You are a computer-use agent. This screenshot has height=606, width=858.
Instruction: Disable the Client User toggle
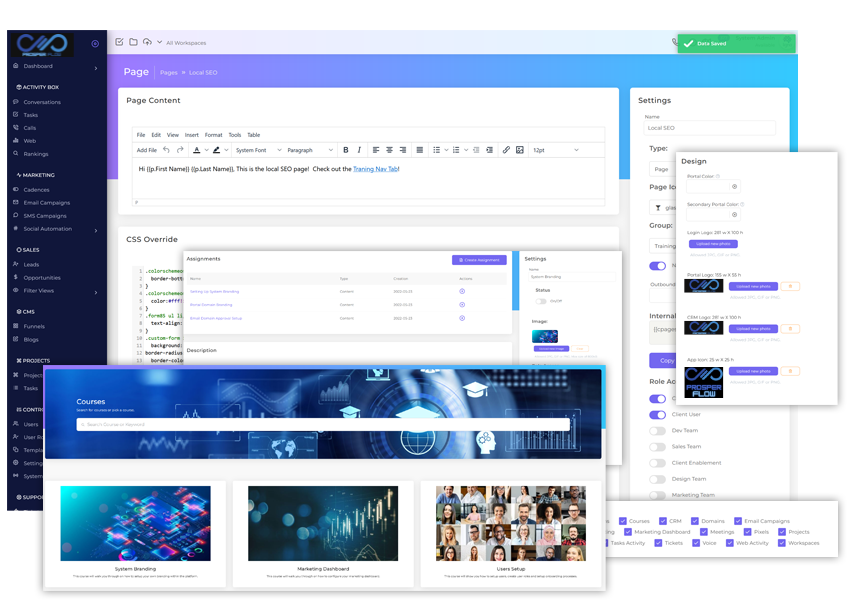point(656,414)
